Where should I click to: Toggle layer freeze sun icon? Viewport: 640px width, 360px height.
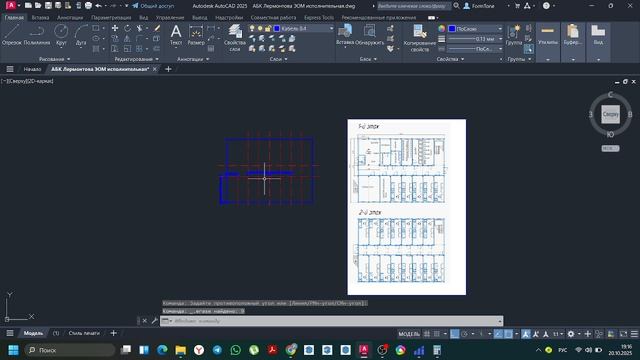(260, 28)
